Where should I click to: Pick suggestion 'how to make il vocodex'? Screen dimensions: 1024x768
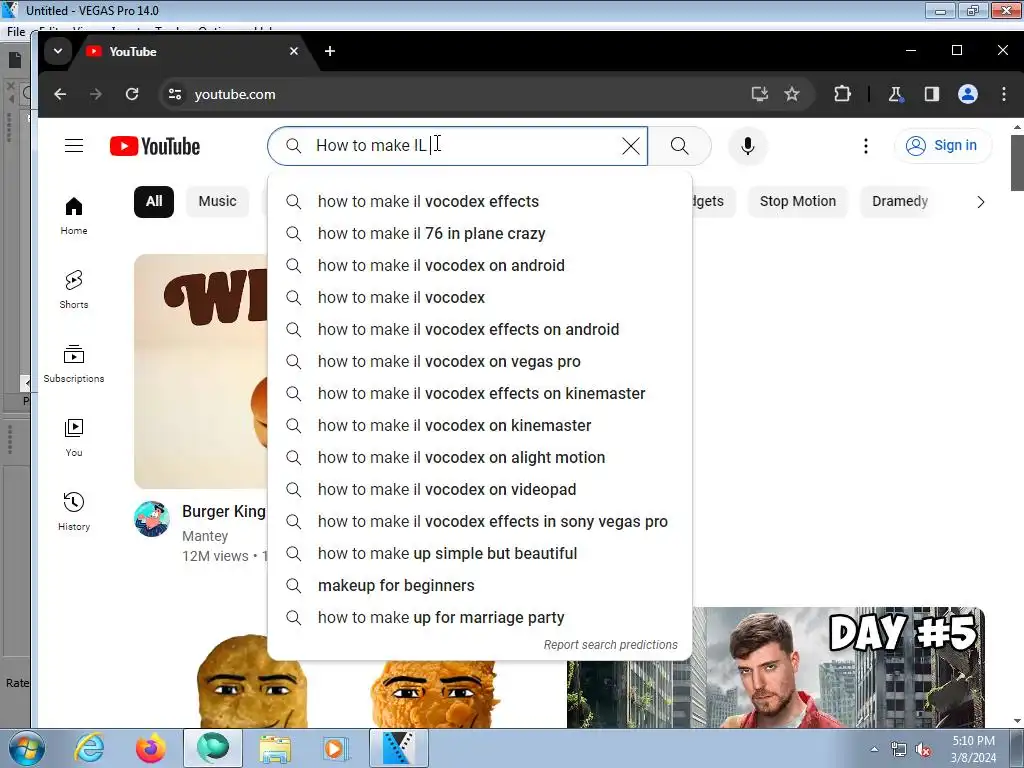[x=479, y=297]
